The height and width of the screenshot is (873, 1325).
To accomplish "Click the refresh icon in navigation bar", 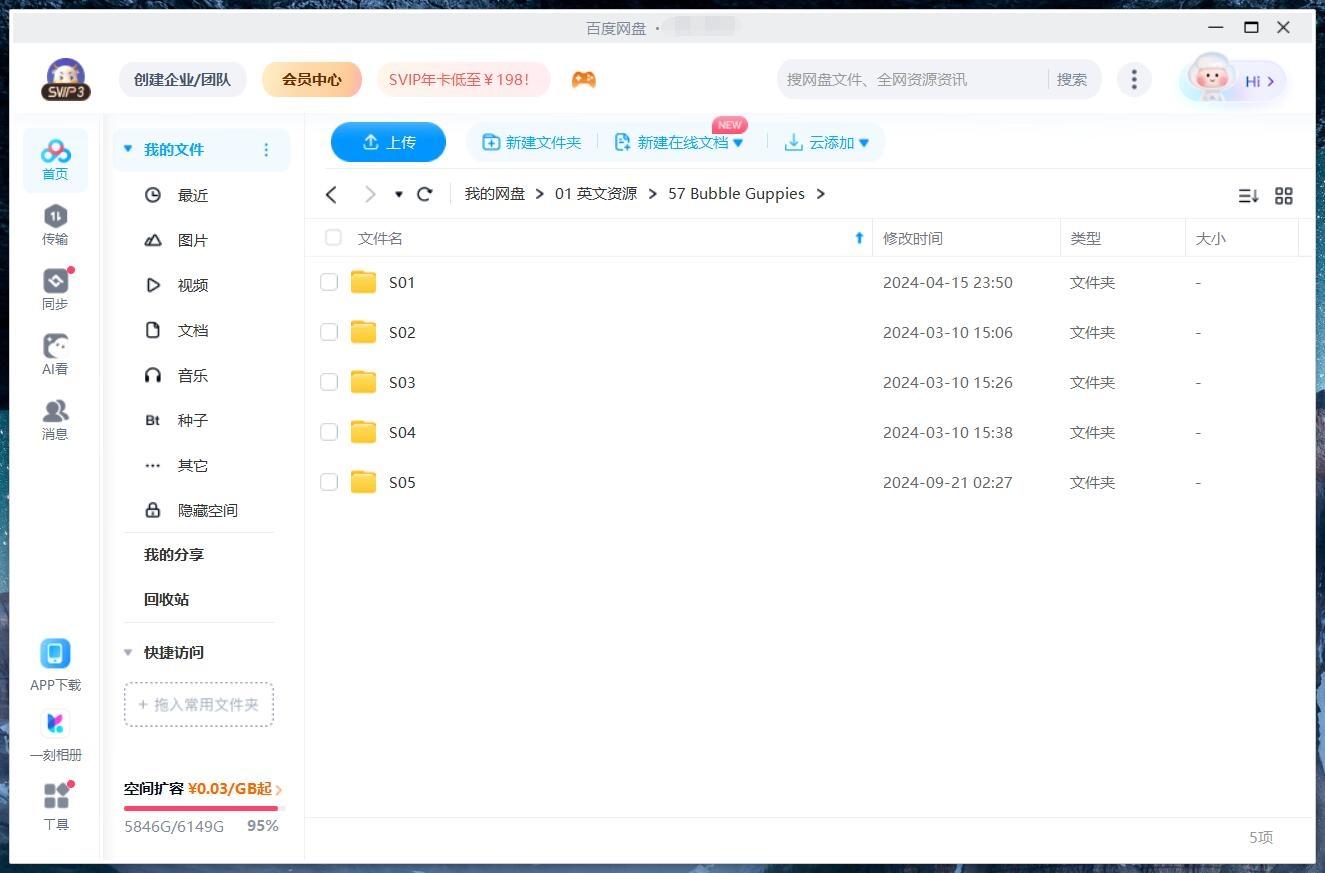I will (425, 194).
